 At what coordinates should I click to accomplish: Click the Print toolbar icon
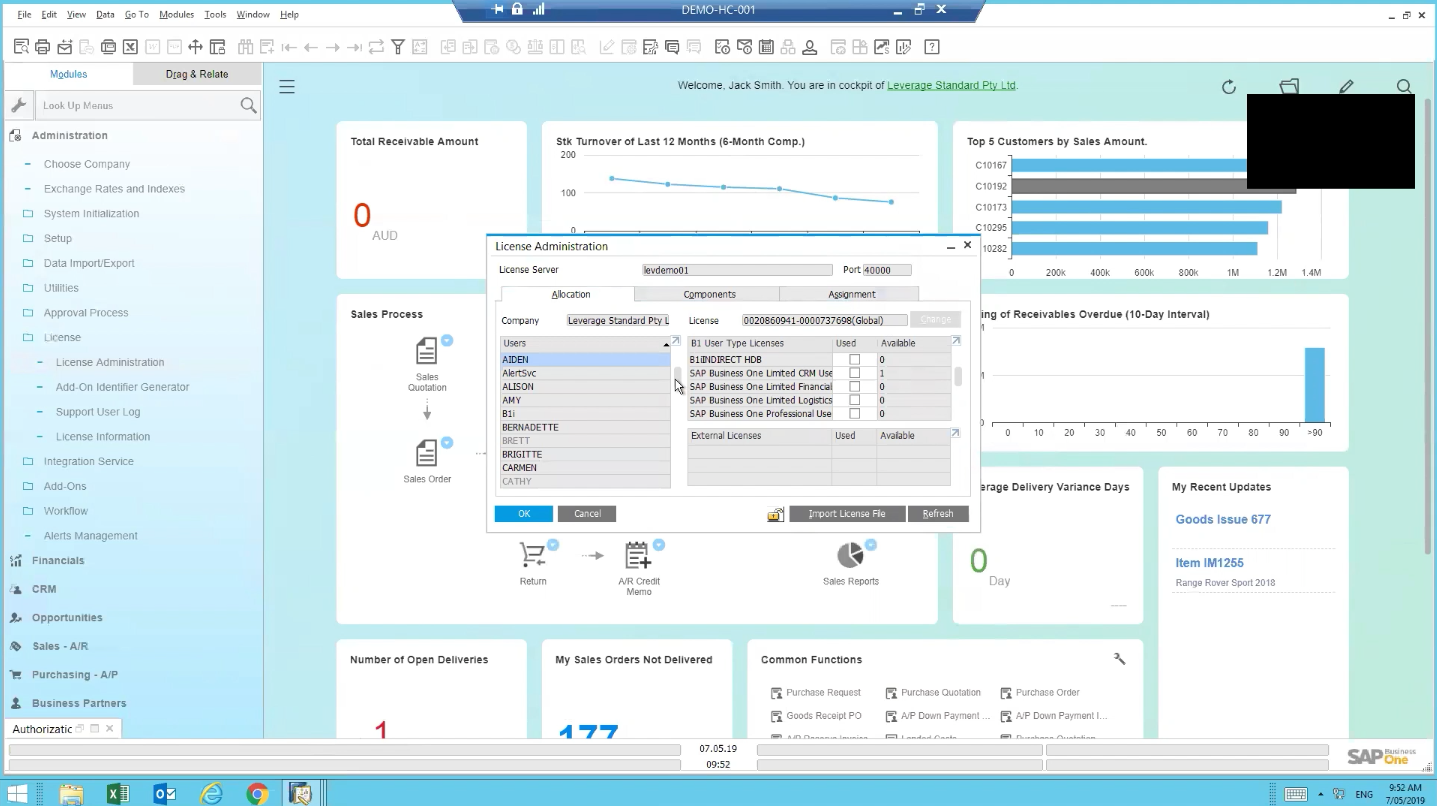tap(42, 47)
